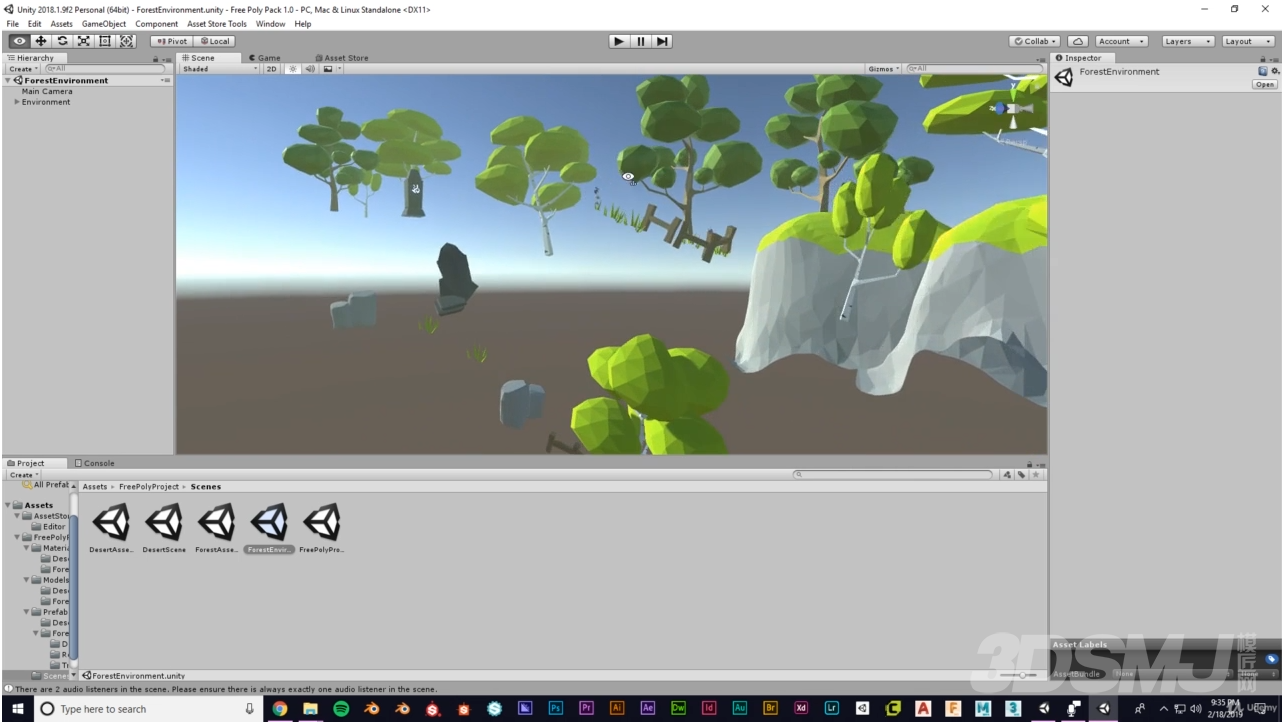Select the DesertScene asset

(x=164, y=528)
